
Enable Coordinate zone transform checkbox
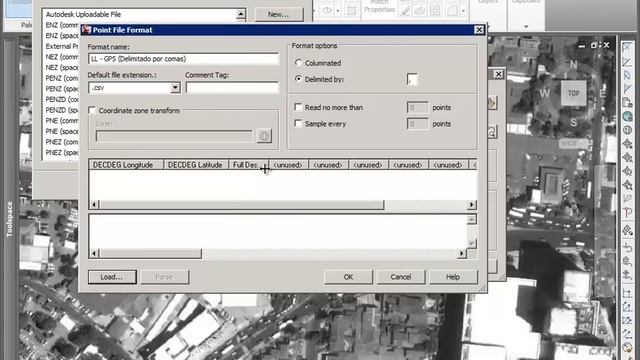pyautogui.click(x=92, y=111)
